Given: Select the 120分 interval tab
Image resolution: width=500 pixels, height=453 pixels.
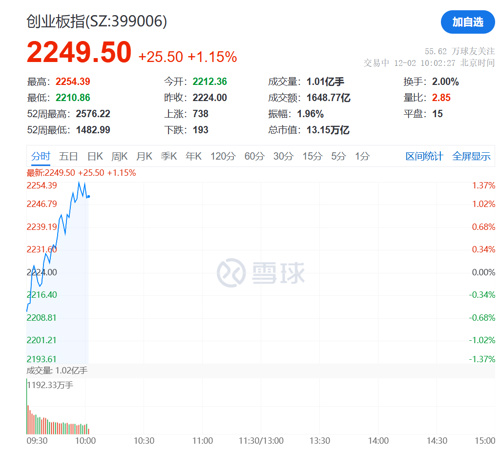Looking at the screenshot, I should pos(223,156).
